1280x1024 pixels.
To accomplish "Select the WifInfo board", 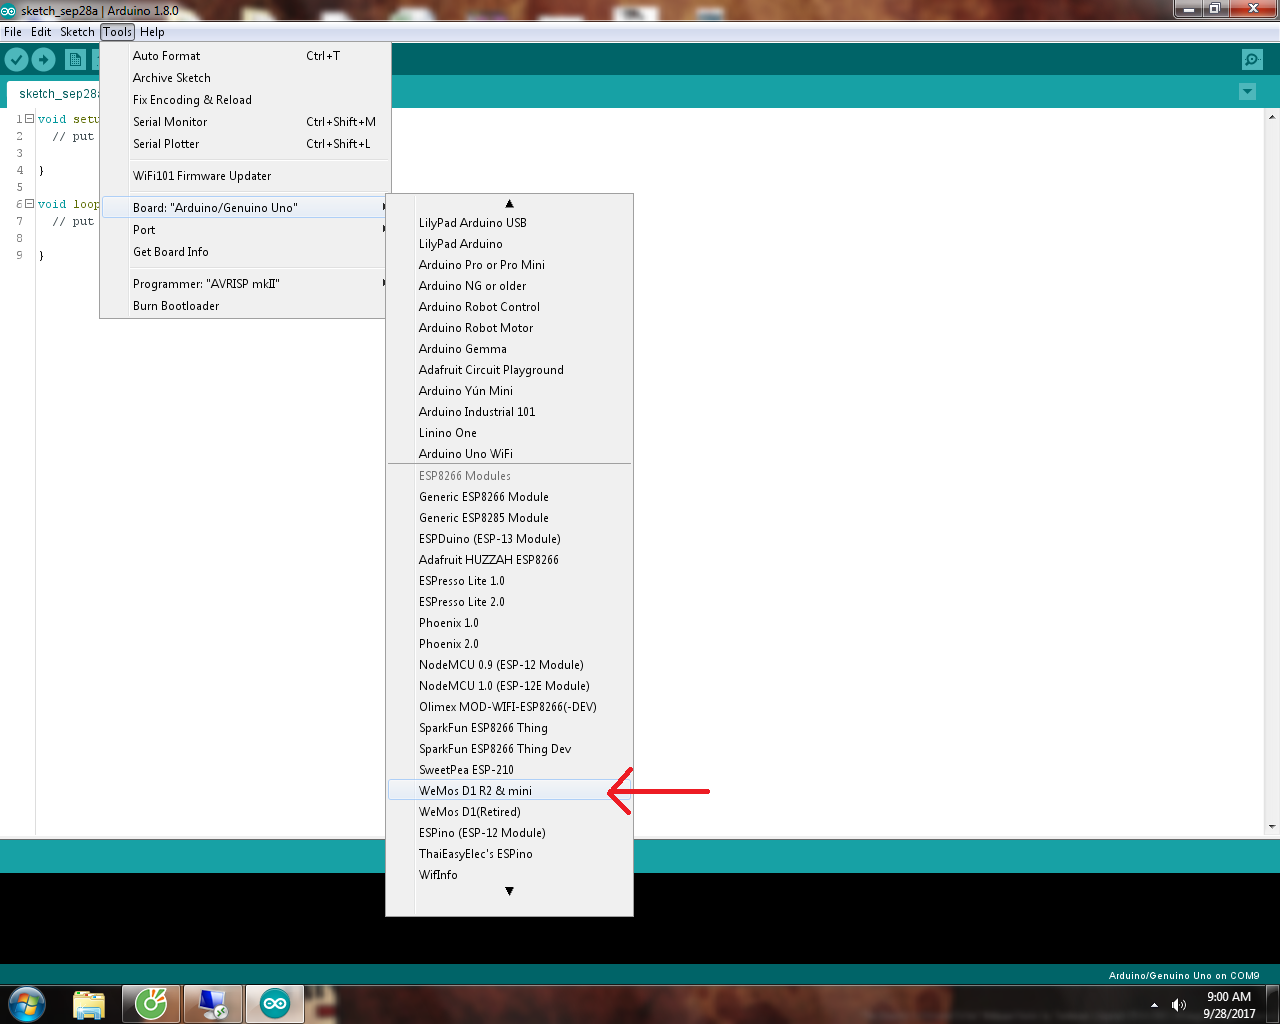I will pos(509,875).
